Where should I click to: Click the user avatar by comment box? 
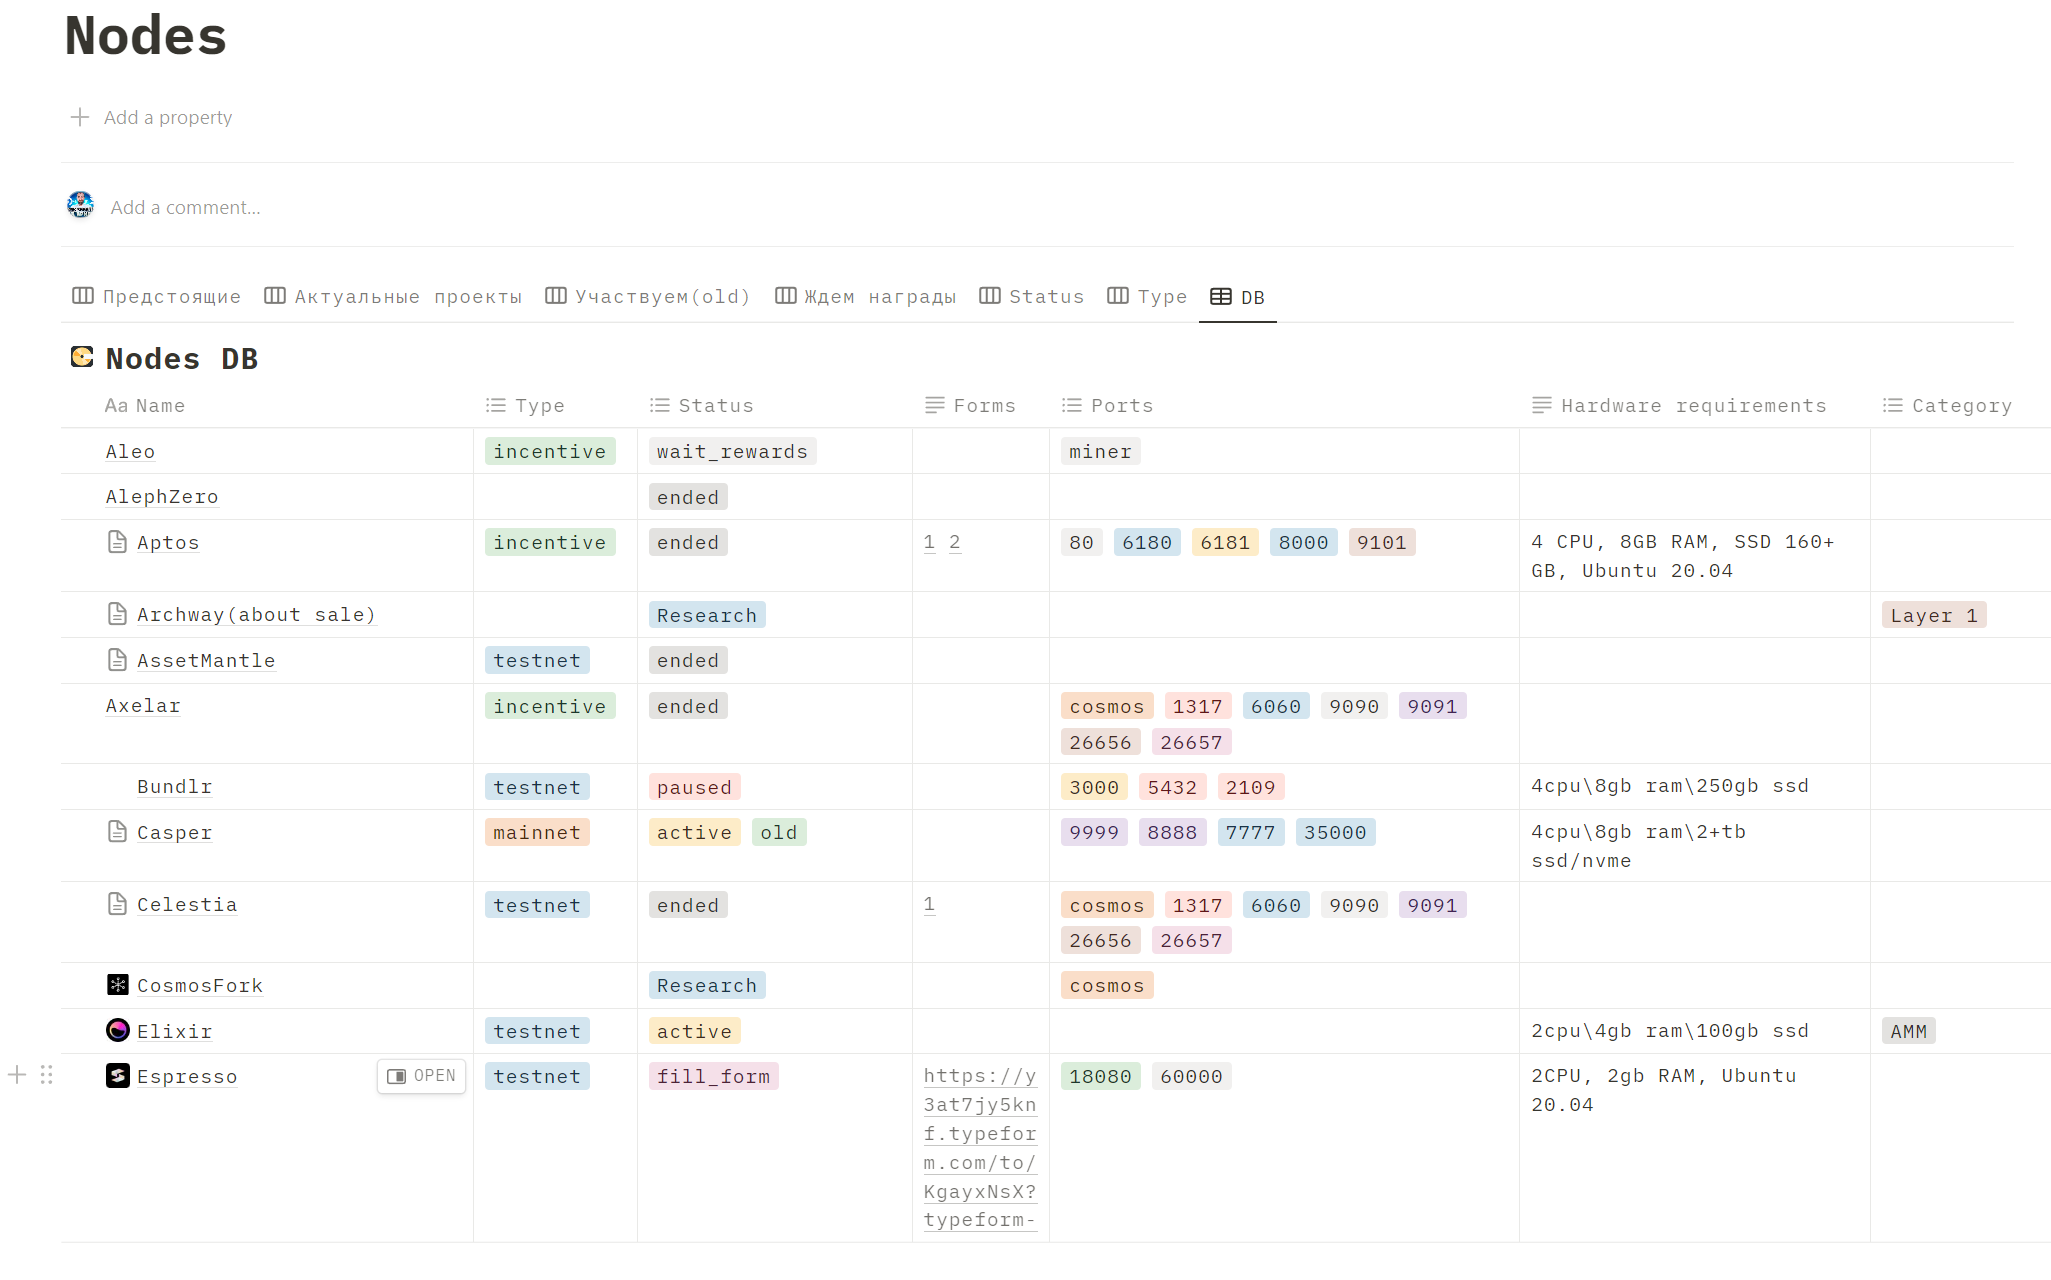point(81,206)
